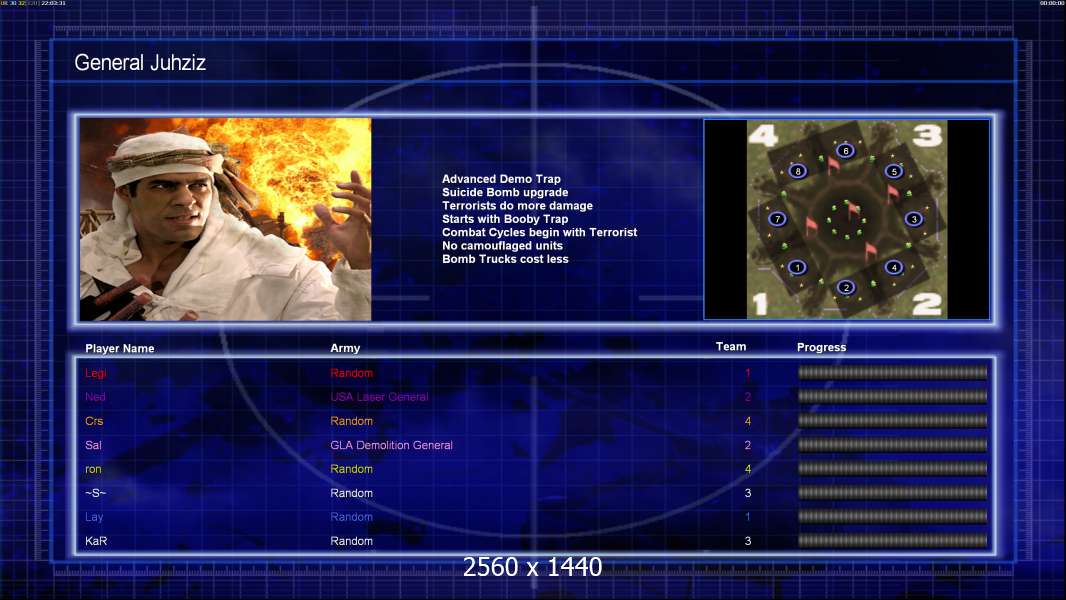Click the Player Name column header
Image resolution: width=1066 pixels, height=600 pixels.
(x=120, y=348)
